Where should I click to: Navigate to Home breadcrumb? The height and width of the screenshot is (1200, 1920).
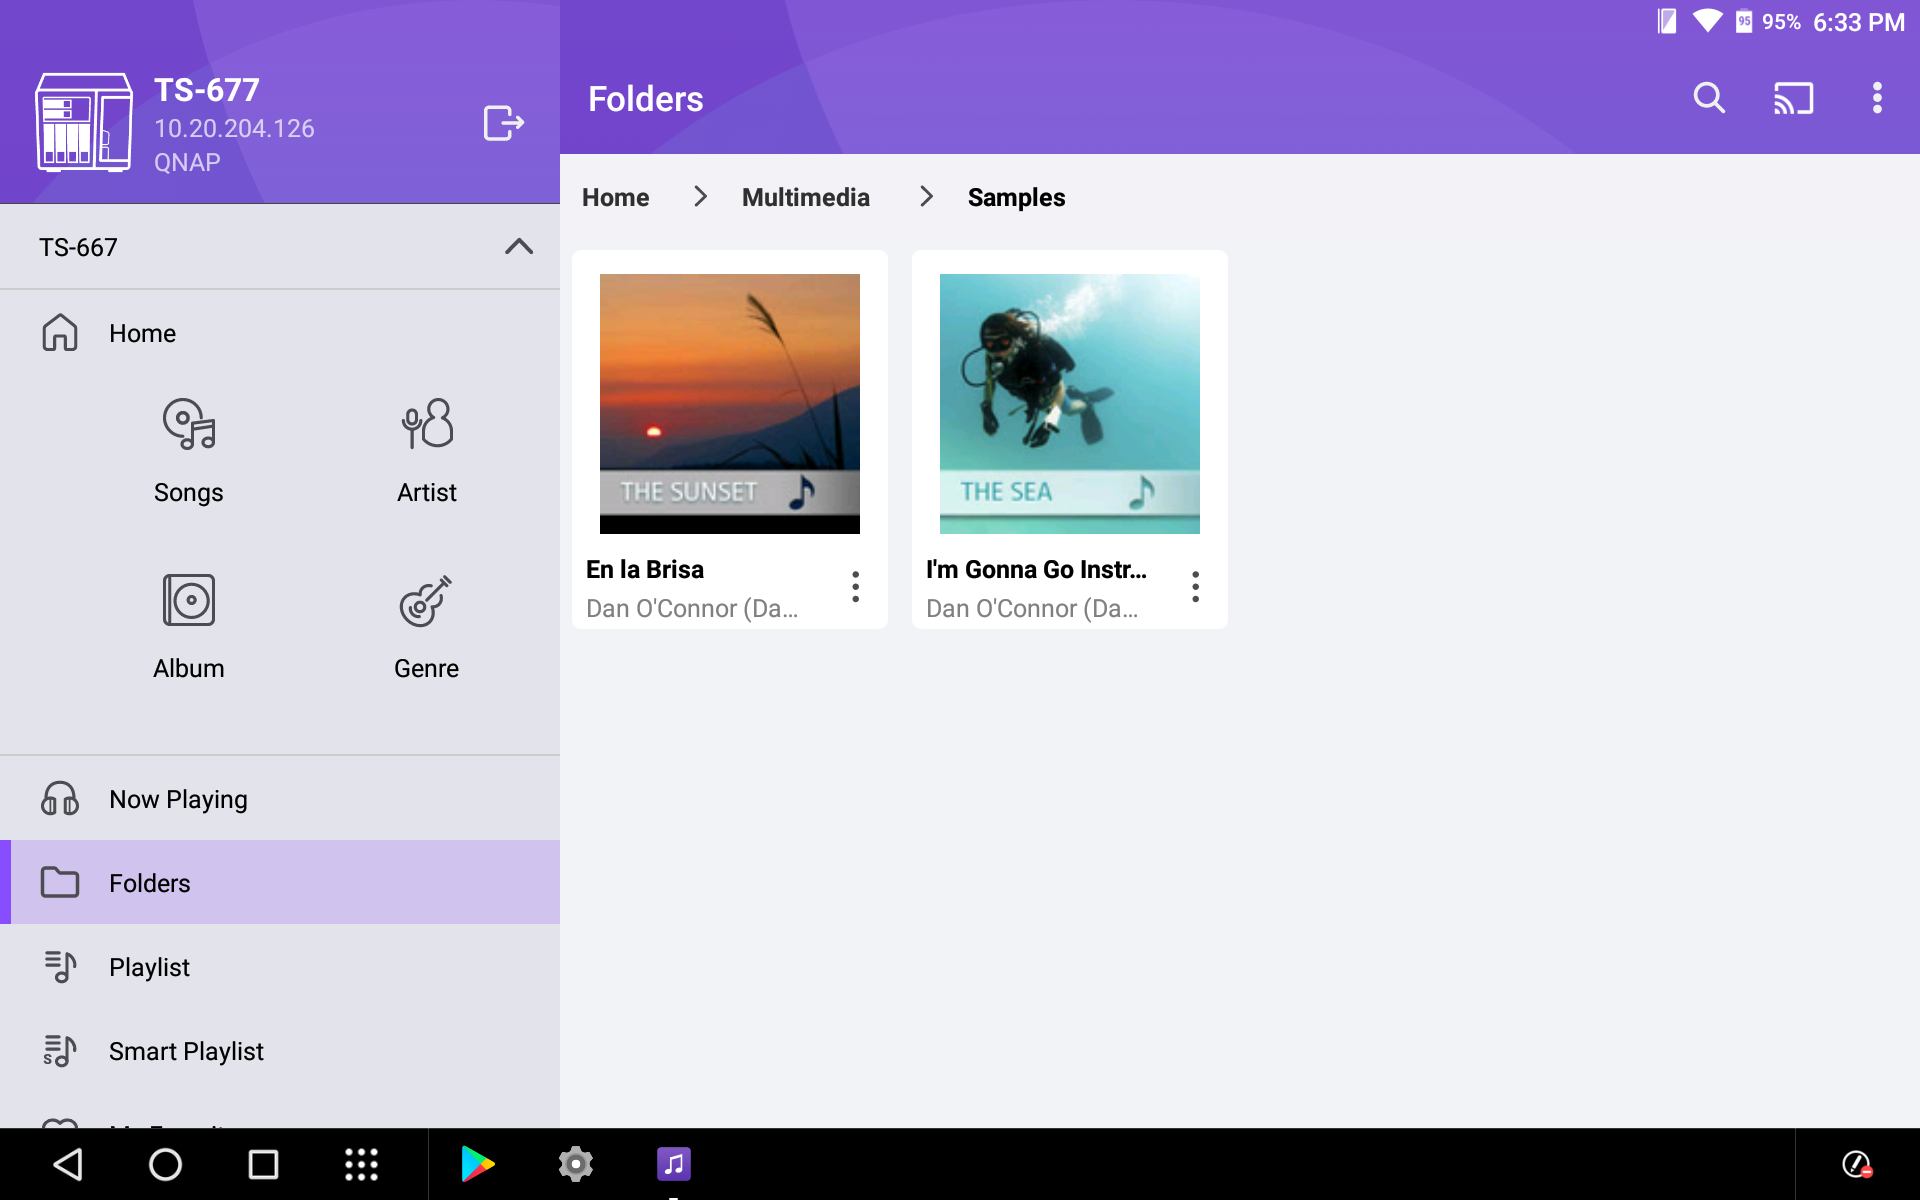[616, 197]
